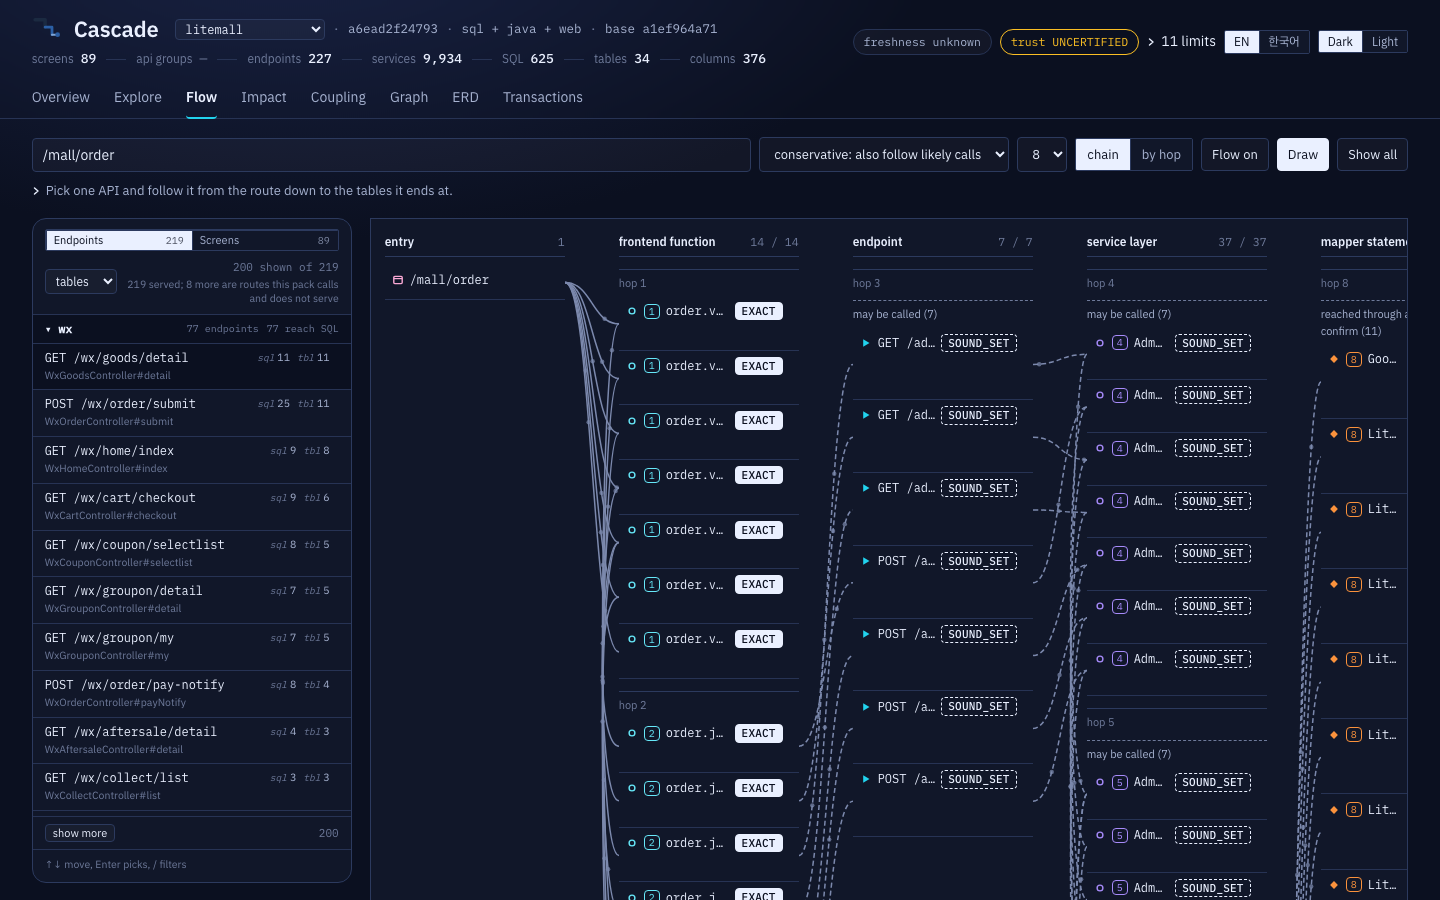1440x900 pixels.
Task: Click the play triangle on the last GET /ad… endpoint
Action: 866,488
